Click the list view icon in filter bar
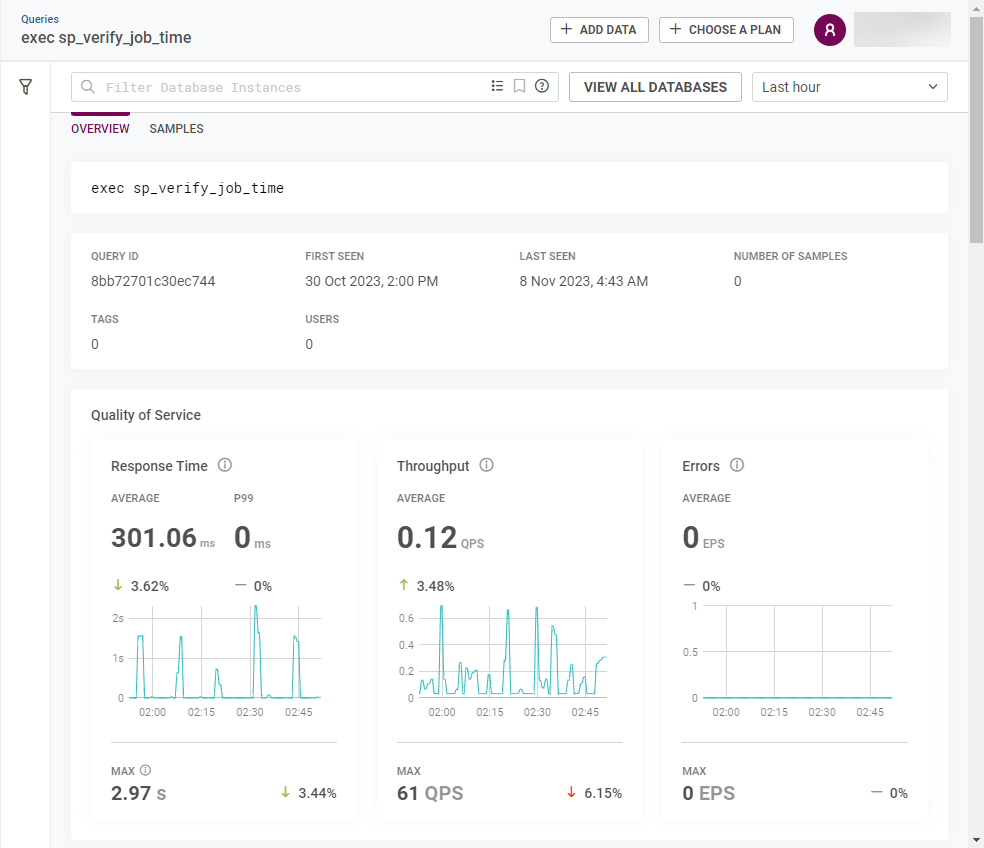 497,87
